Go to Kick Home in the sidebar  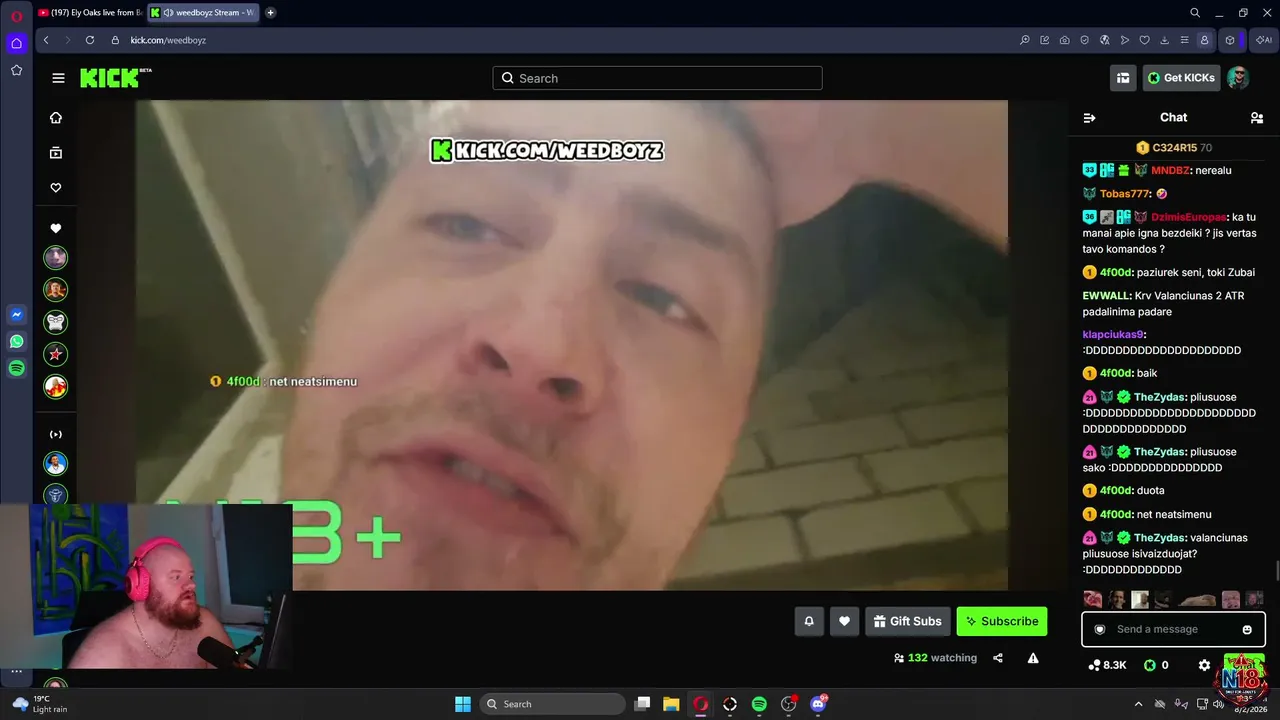[x=56, y=118]
